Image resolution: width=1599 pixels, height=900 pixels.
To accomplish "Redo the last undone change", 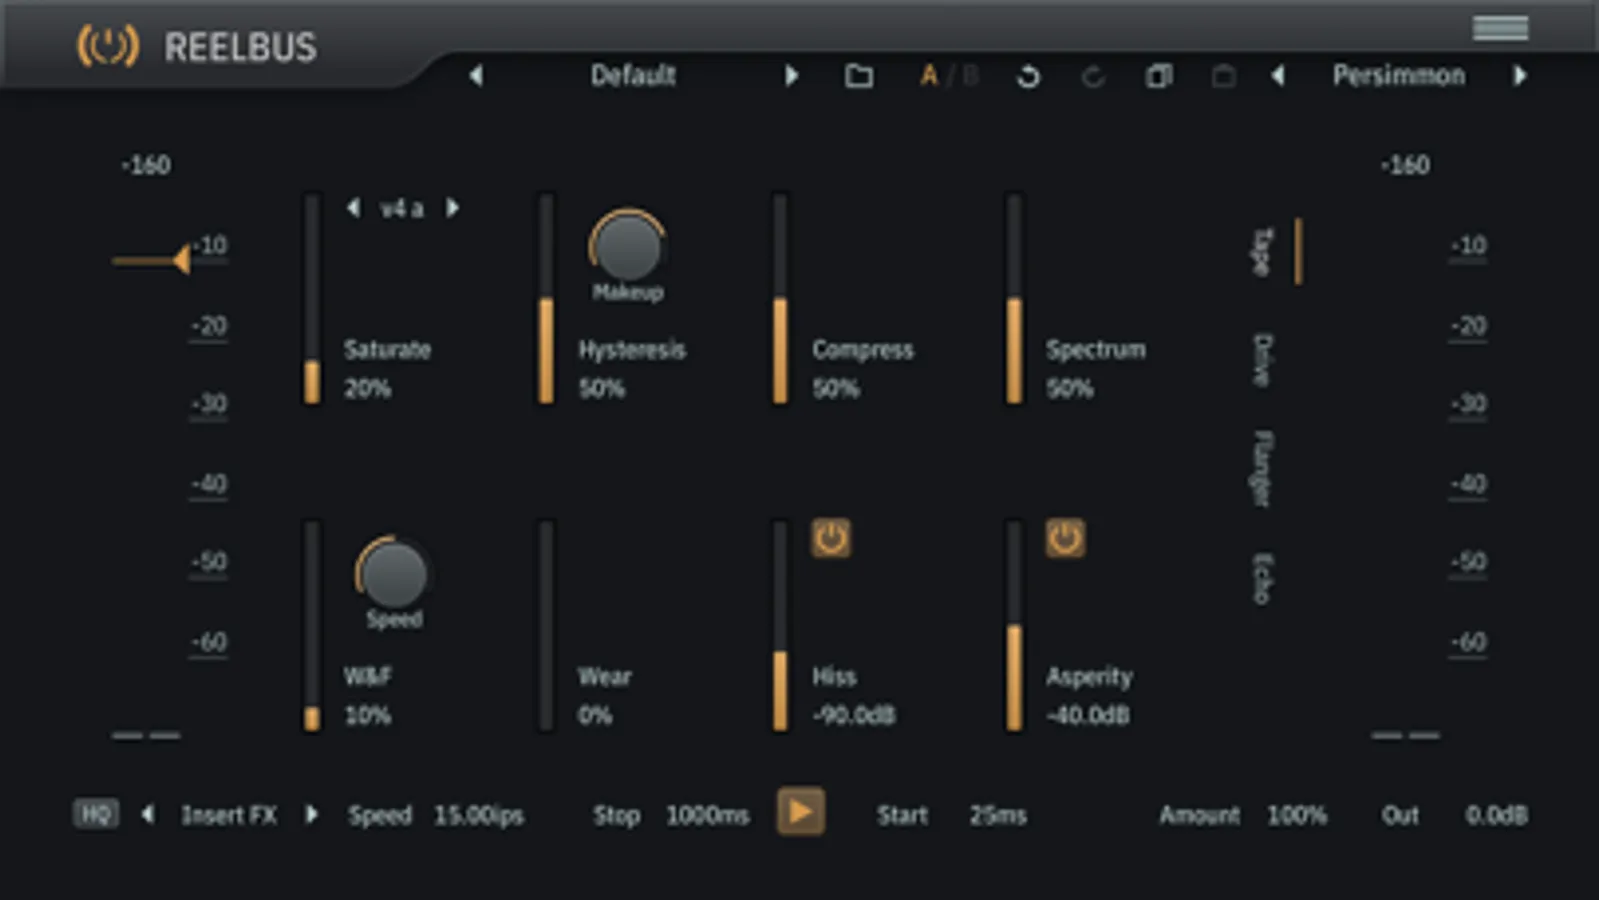I will (x=1093, y=76).
